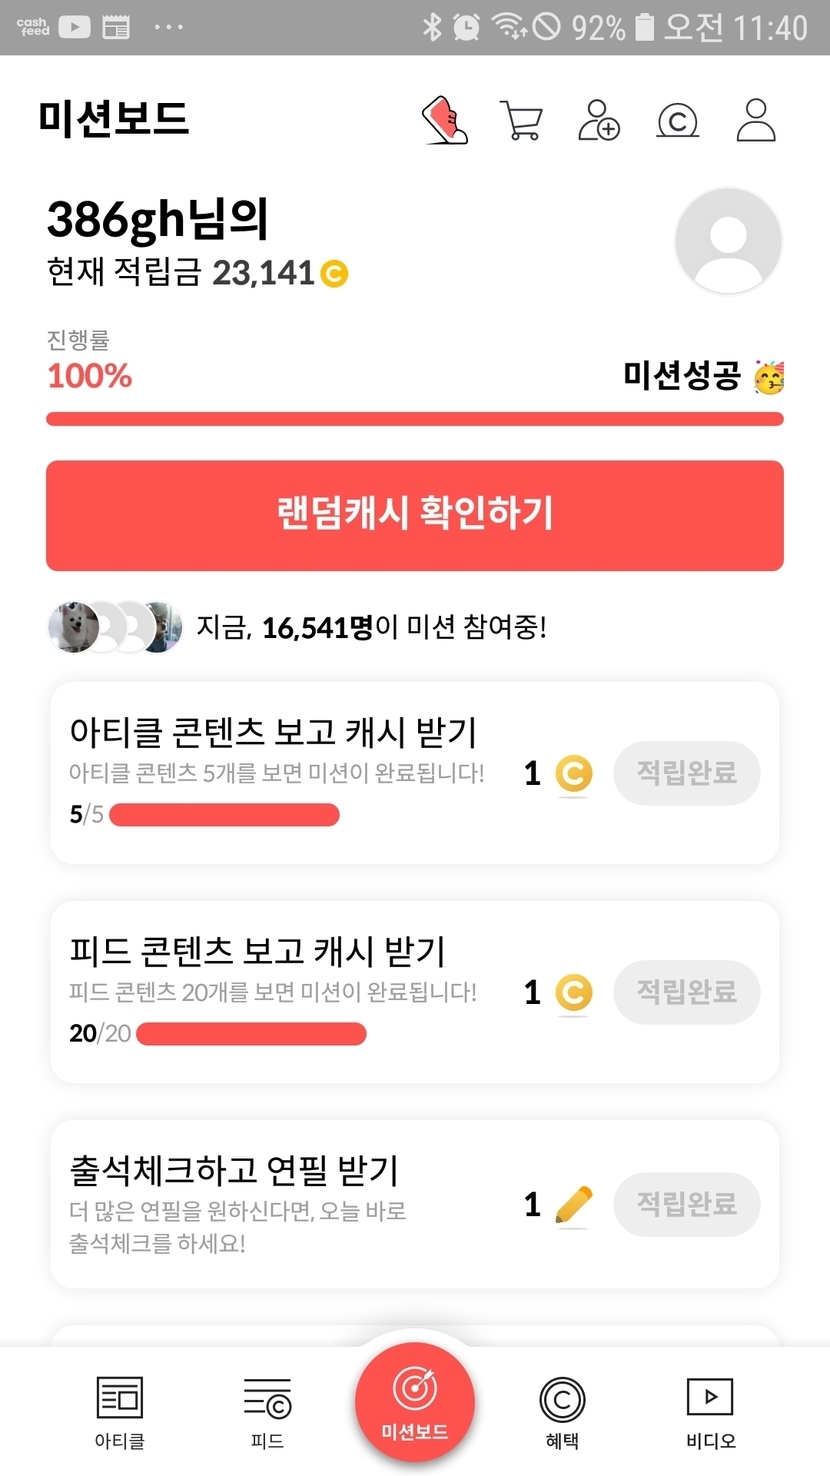This screenshot has height=1476, width=830.
Task: Tap the feed mission coin icon
Action: point(573,993)
